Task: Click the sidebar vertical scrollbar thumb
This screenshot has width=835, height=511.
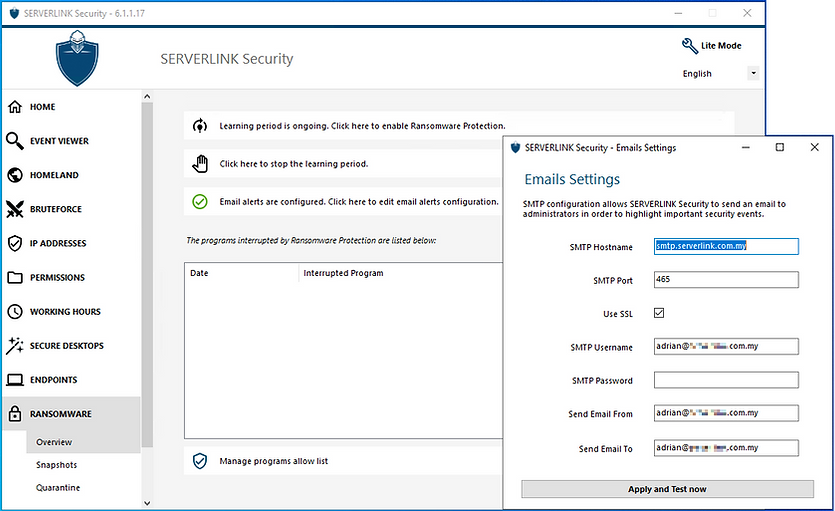Action: 147,274
